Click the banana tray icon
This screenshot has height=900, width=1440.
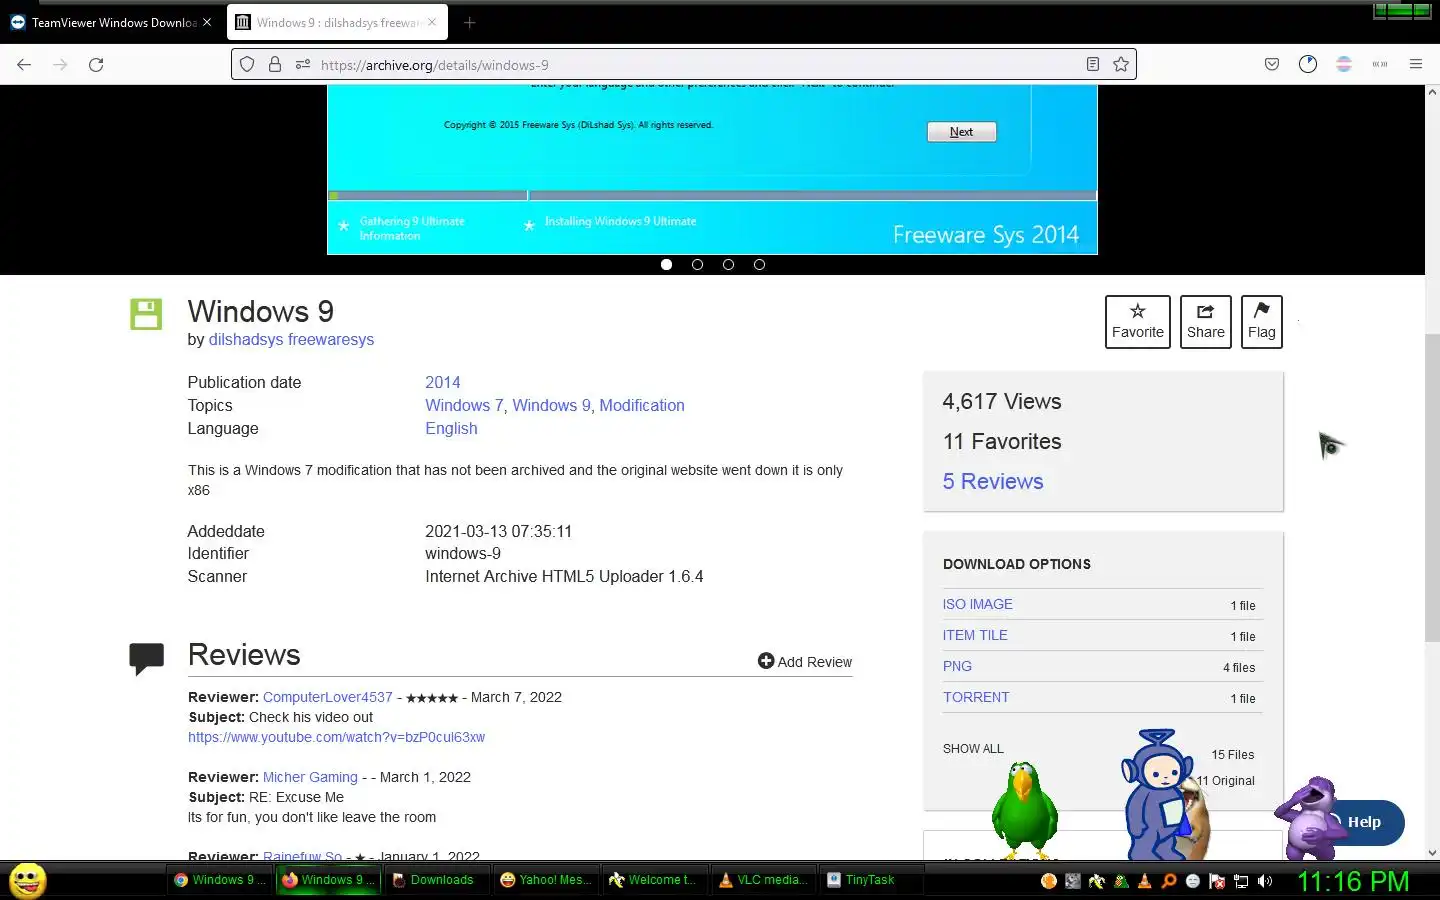pos(1097,881)
